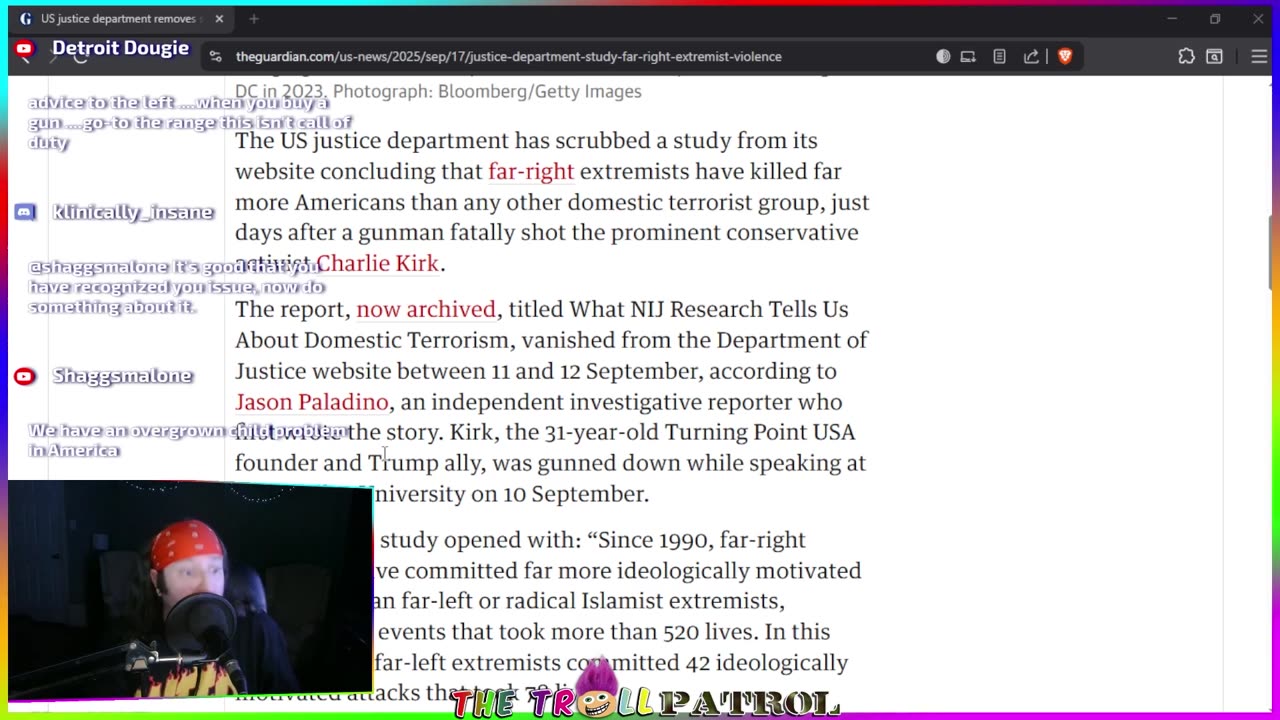Toggle the reader mode page icon
The image size is (1280, 720).
(x=999, y=57)
